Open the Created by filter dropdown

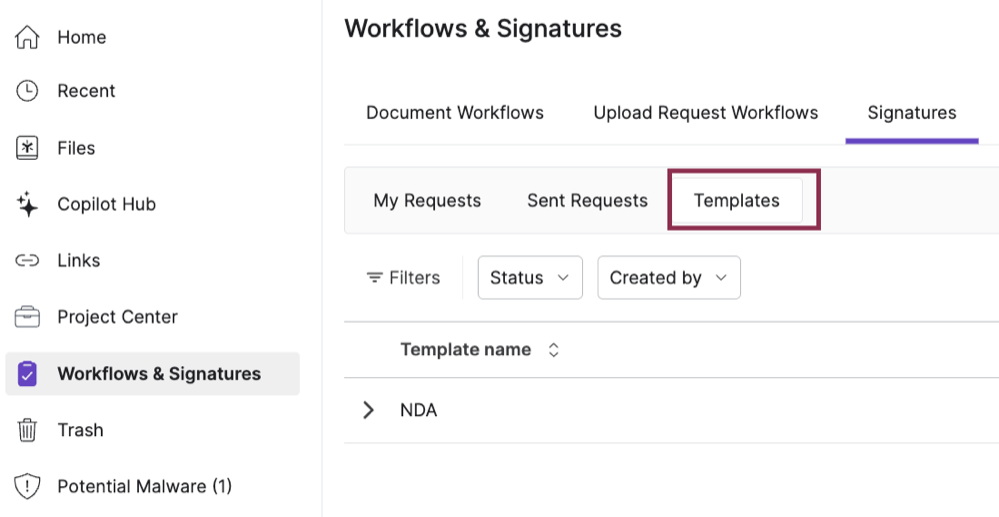[668, 278]
